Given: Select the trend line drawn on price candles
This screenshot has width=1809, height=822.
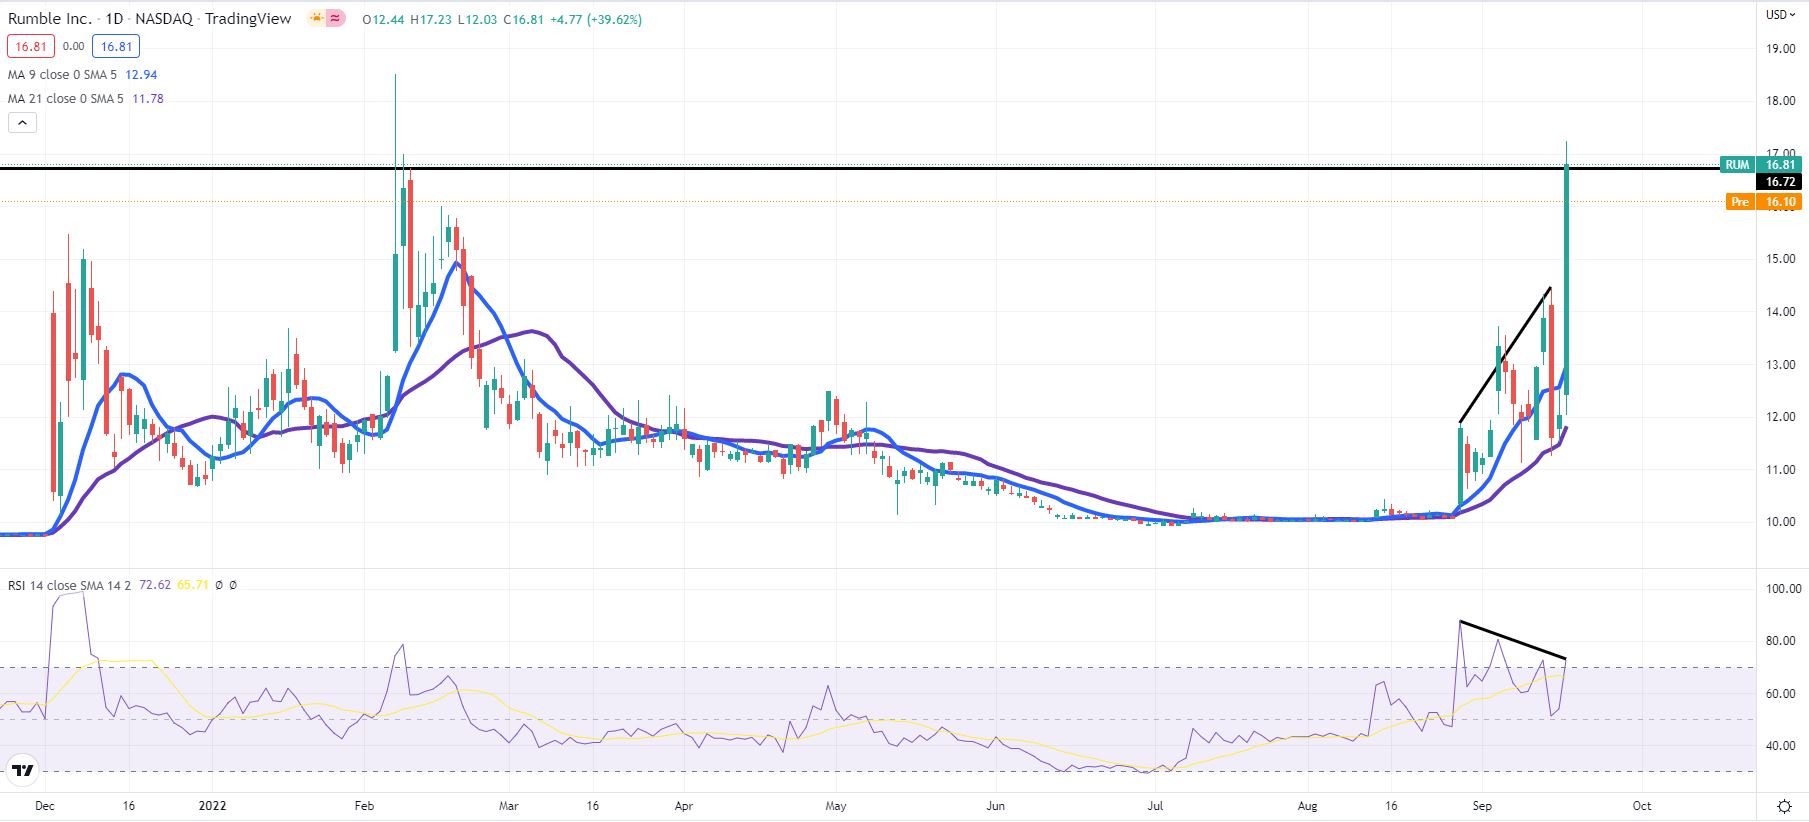Looking at the screenshot, I should (1505, 355).
